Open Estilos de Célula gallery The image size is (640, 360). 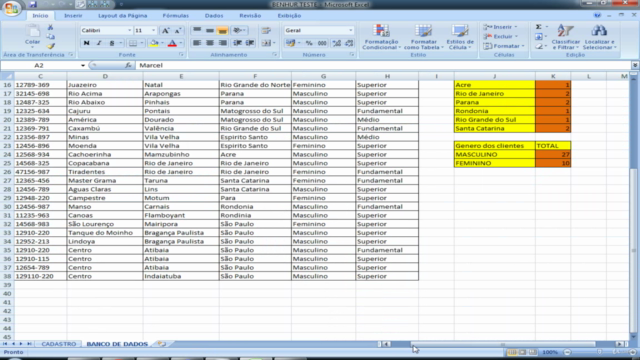pos(460,37)
